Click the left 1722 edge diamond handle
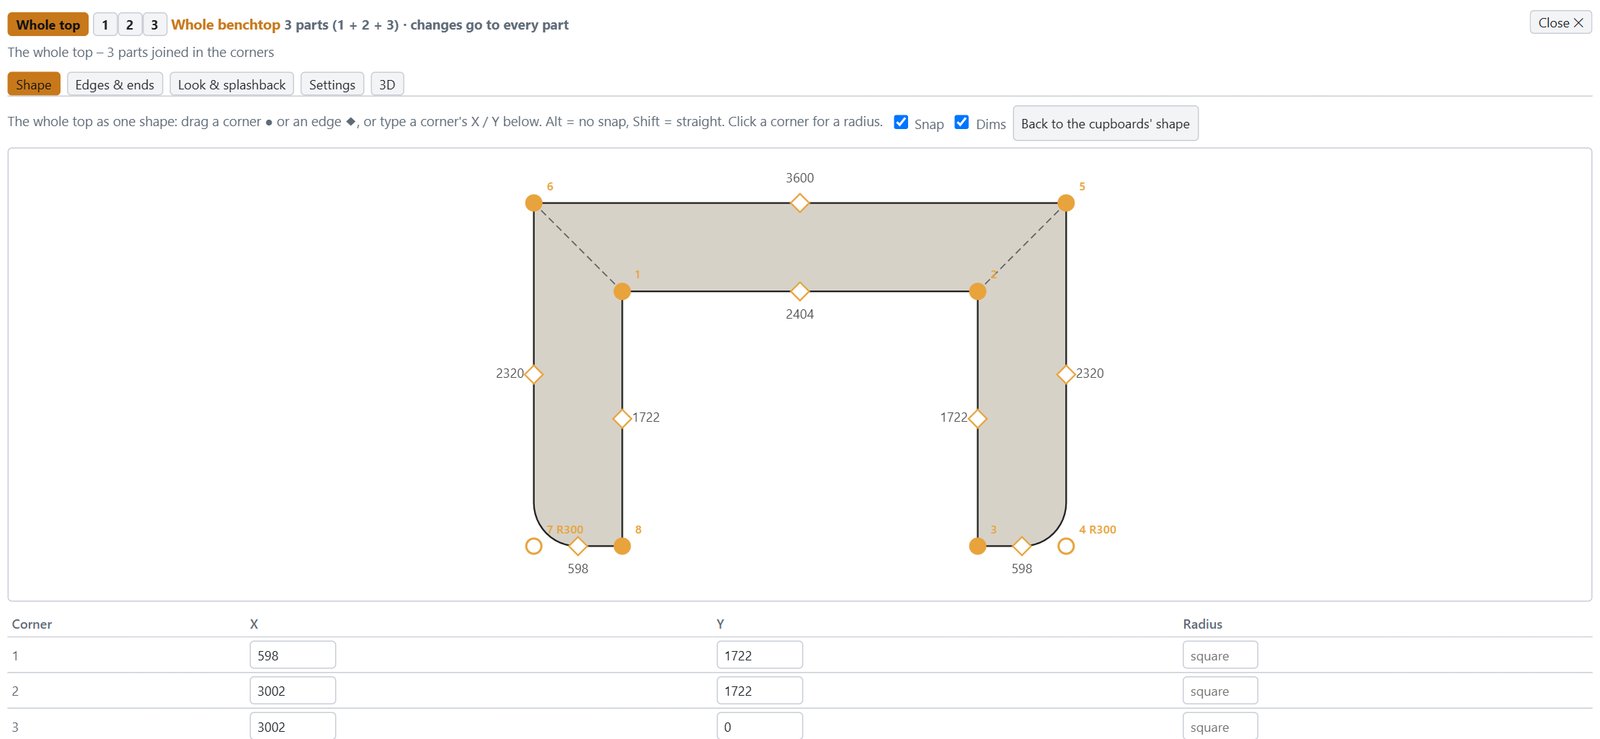1600x739 pixels. pyautogui.click(x=622, y=418)
